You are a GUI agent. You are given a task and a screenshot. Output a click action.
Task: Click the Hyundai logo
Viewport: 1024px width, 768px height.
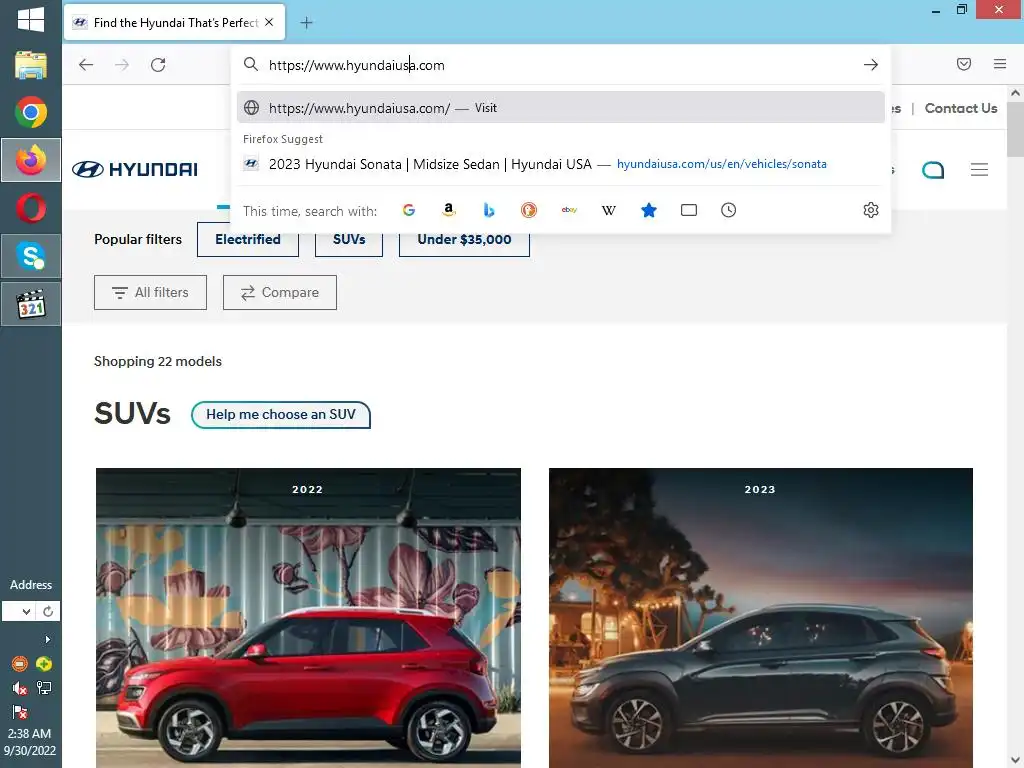tap(135, 170)
